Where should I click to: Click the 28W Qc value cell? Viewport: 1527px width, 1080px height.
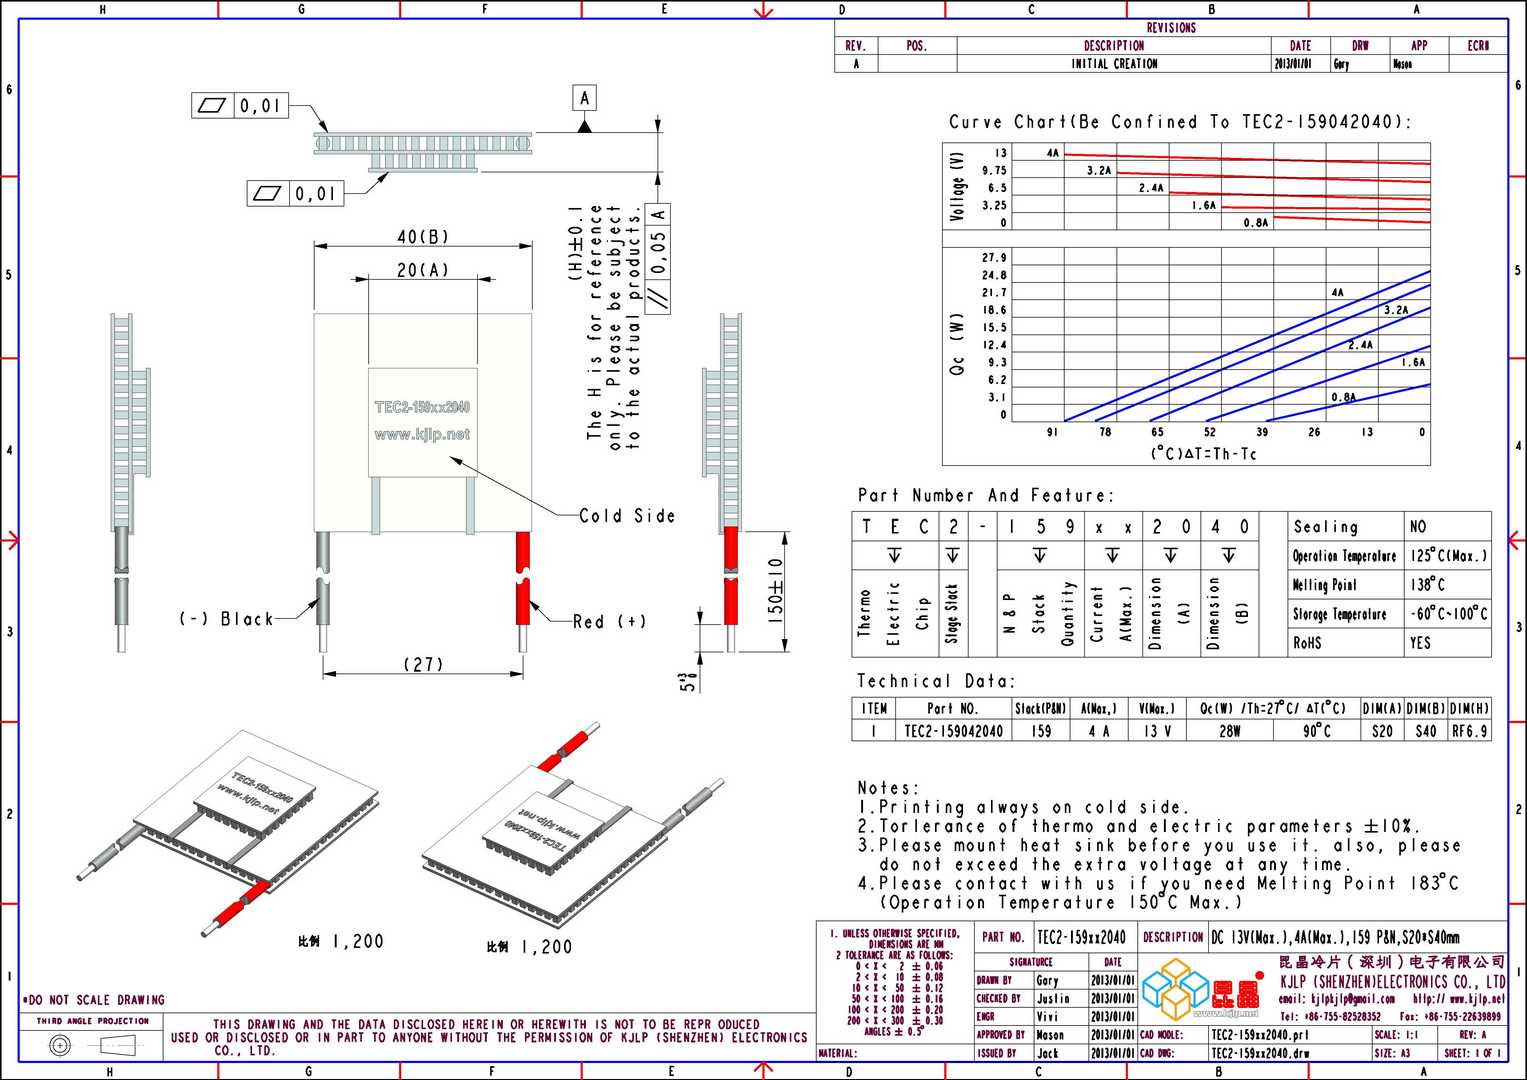click(1230, 731)
